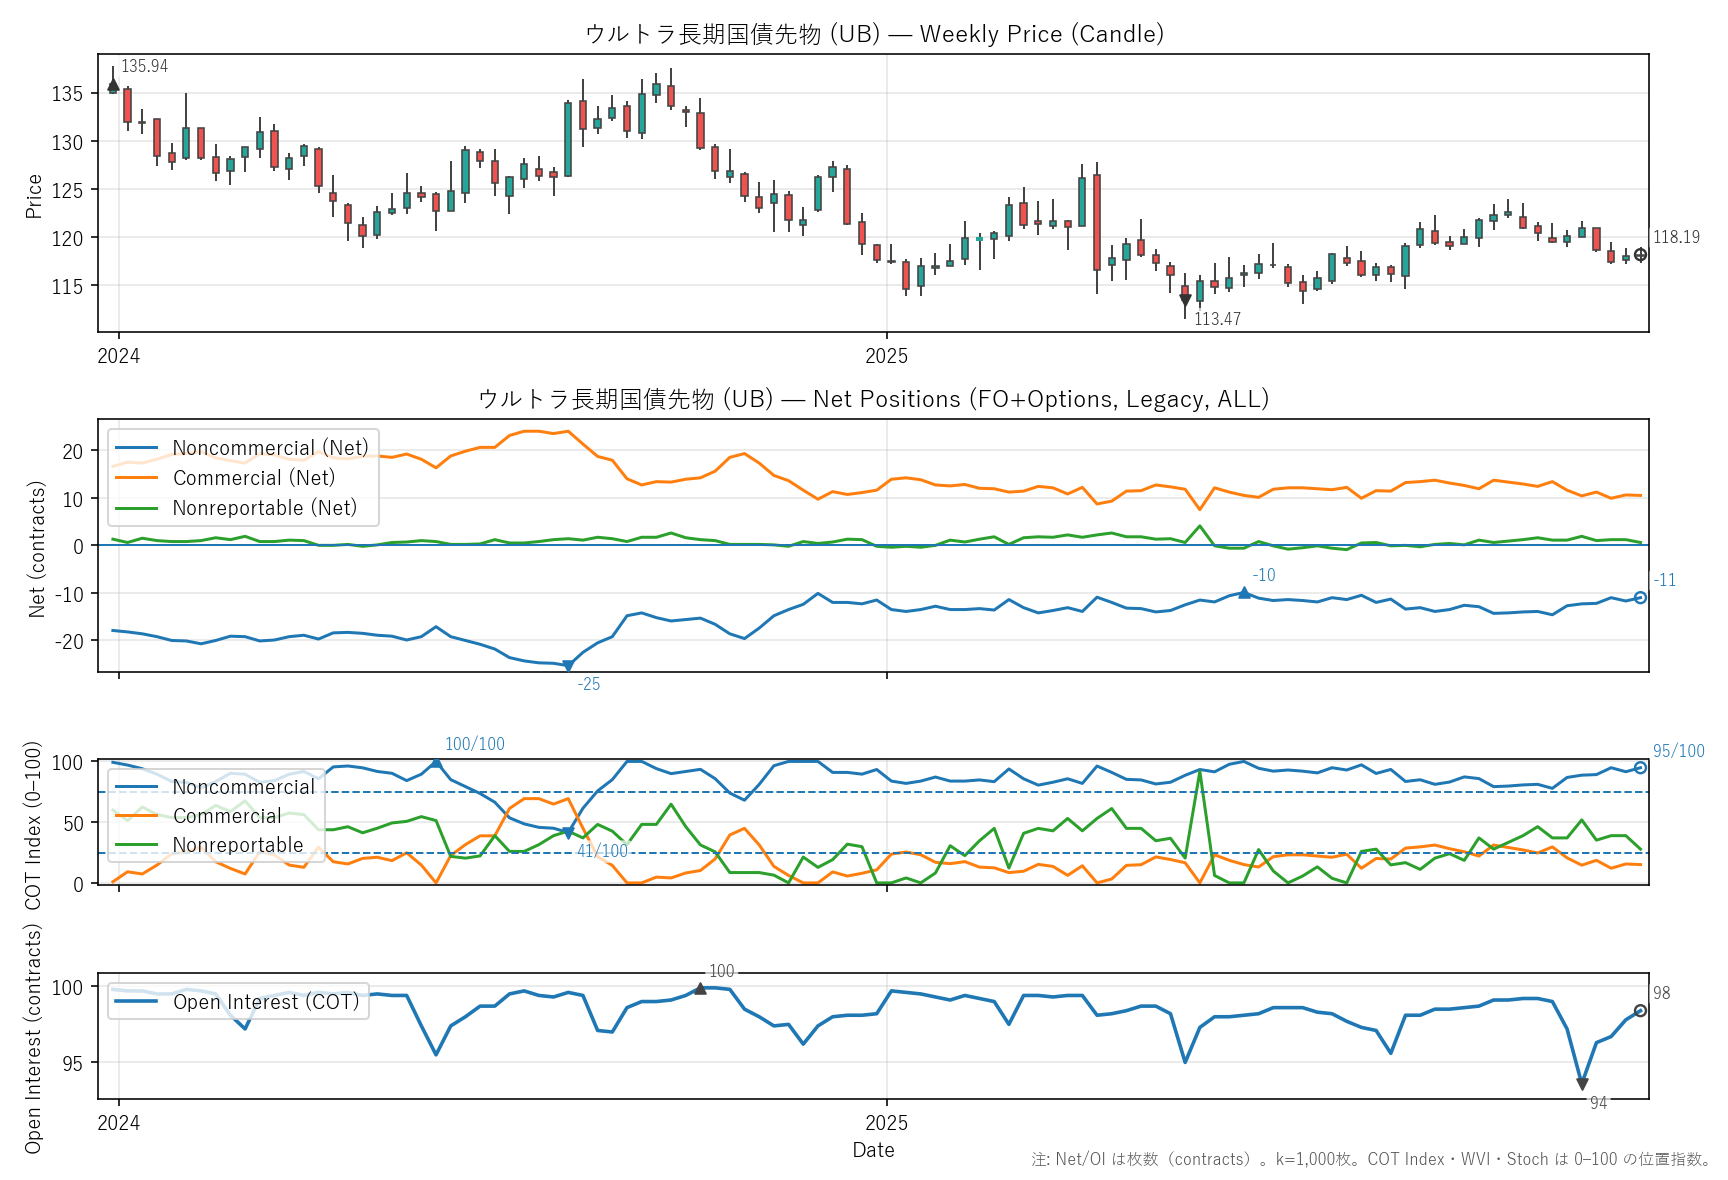This screenshot has height=1180, width=1728.
Task: Click the 118.19 latest price circle marker
Action: [x=1640, y=255]
